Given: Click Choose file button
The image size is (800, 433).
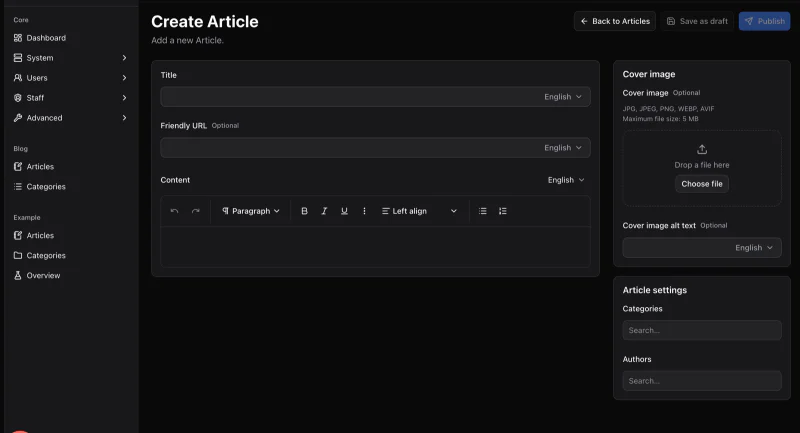Looking at the screenshot, I should 702,184.
